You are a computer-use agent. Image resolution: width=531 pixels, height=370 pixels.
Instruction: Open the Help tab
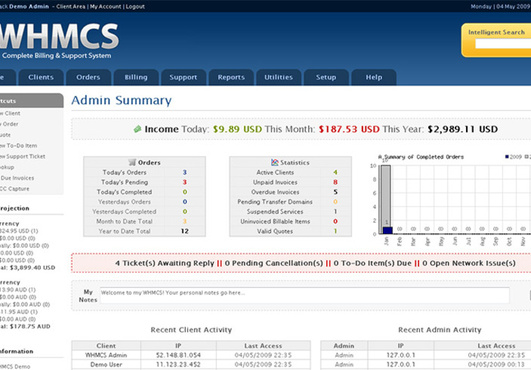pos(374,77)
